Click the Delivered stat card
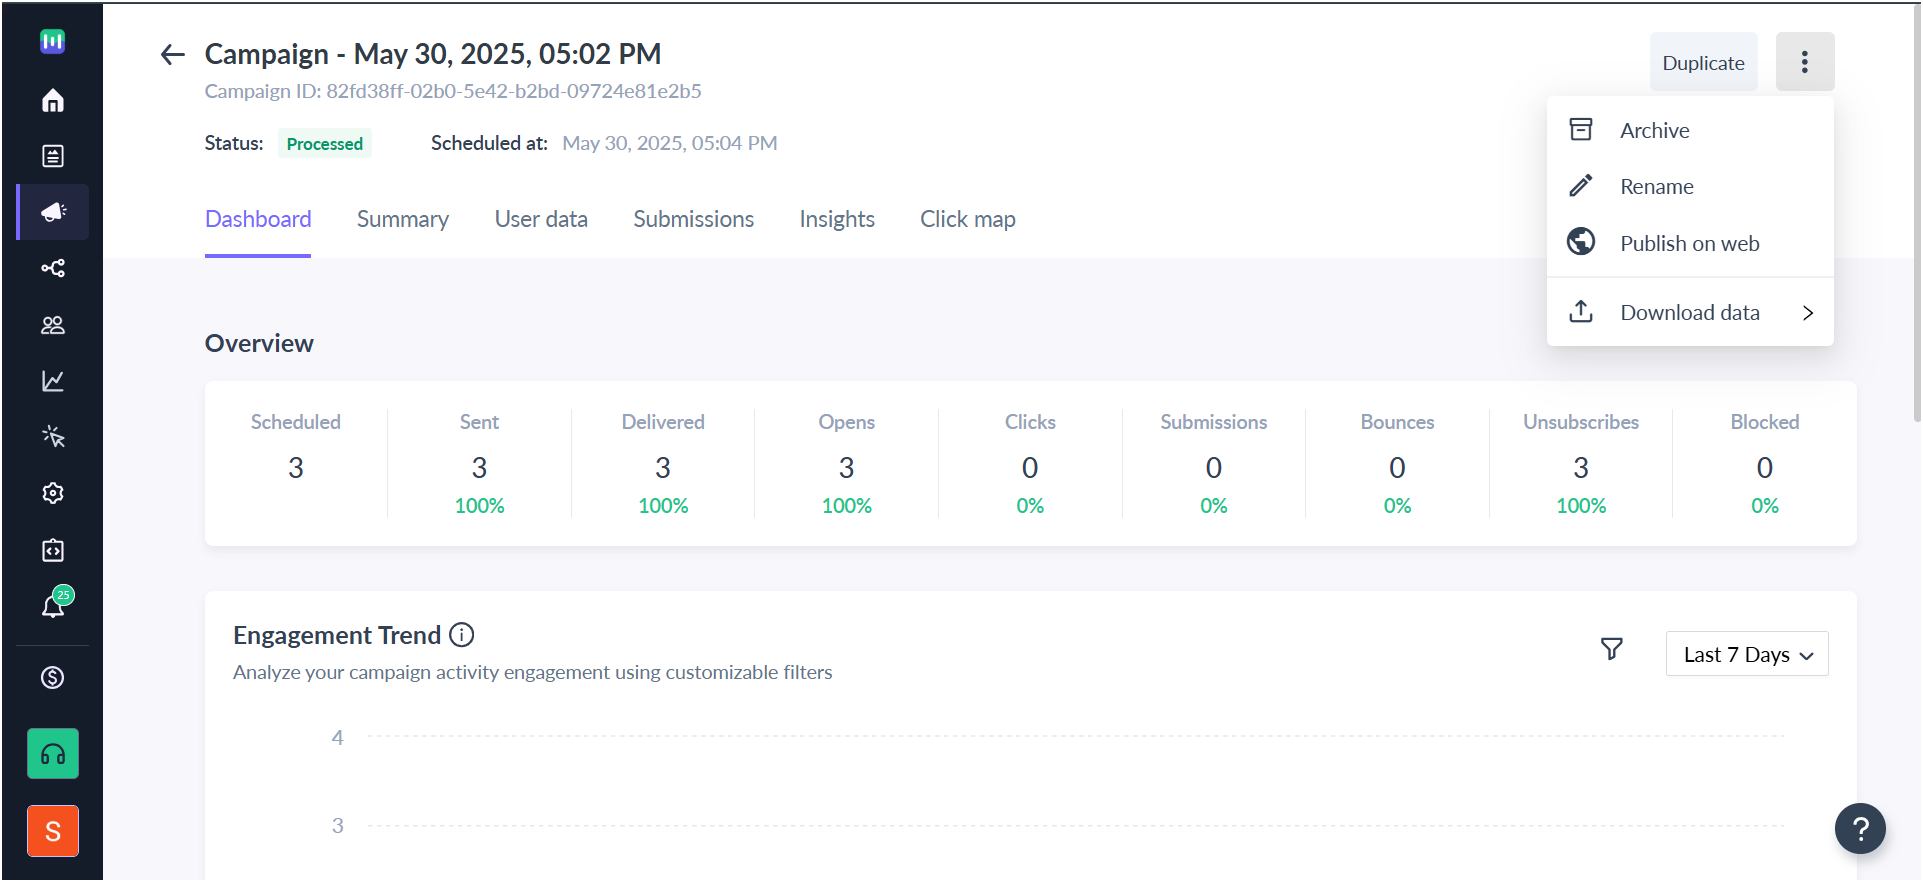 click(x=663, y=463)
